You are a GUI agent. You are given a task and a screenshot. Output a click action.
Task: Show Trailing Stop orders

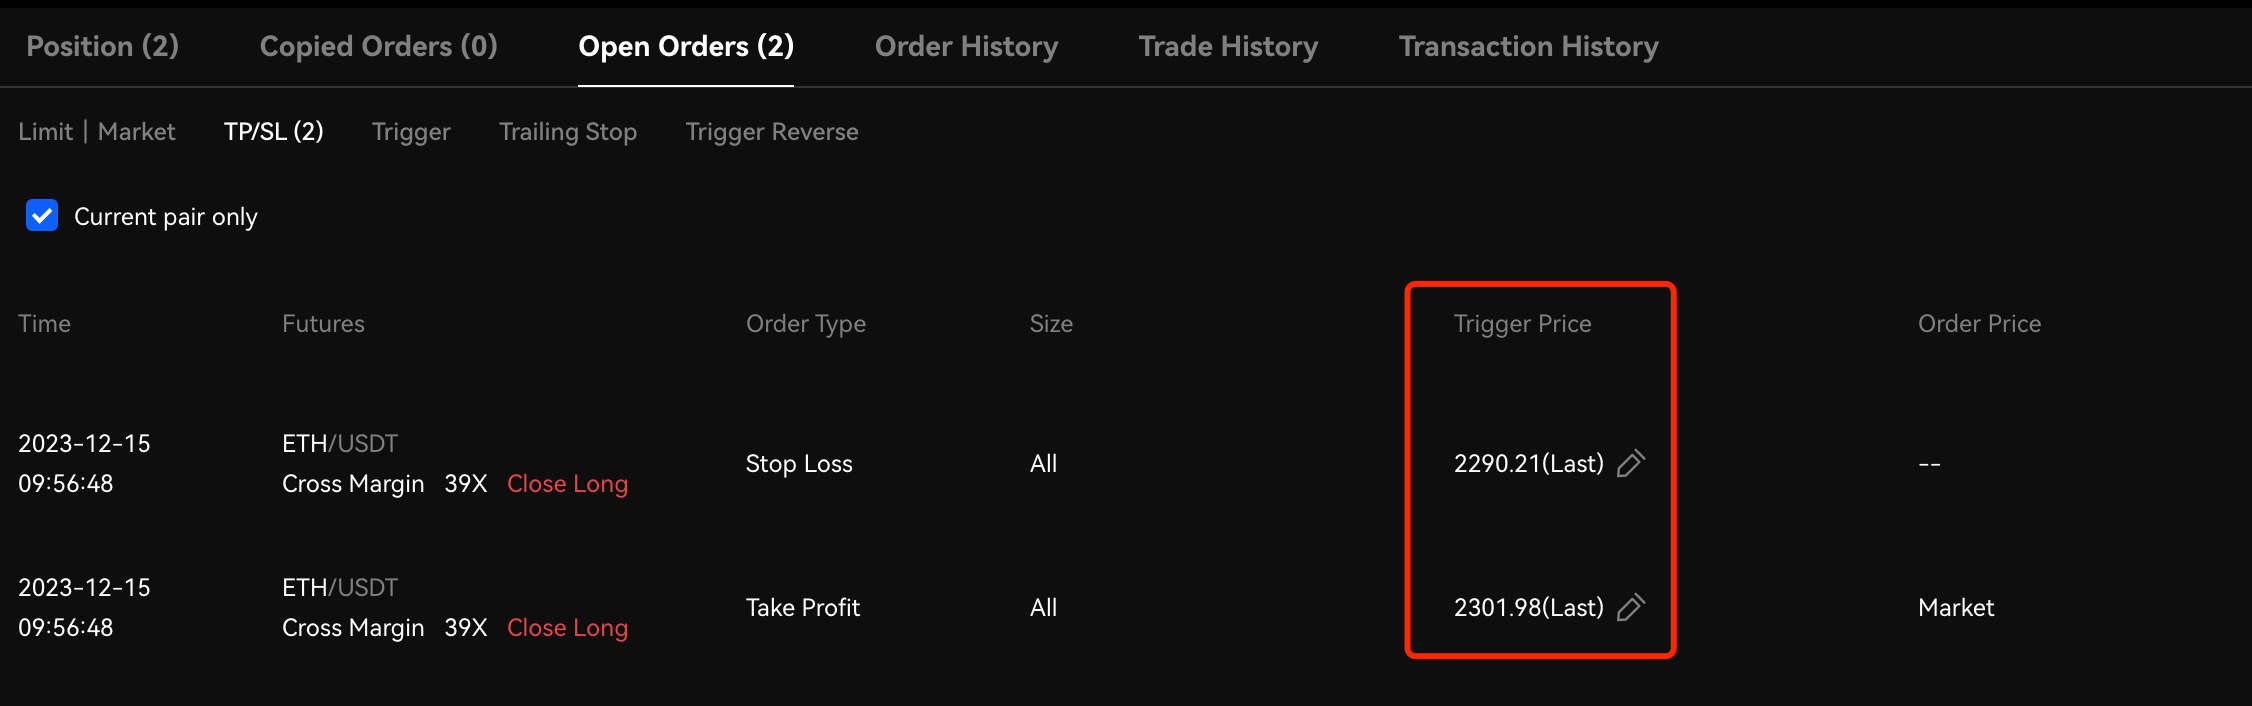567,132
